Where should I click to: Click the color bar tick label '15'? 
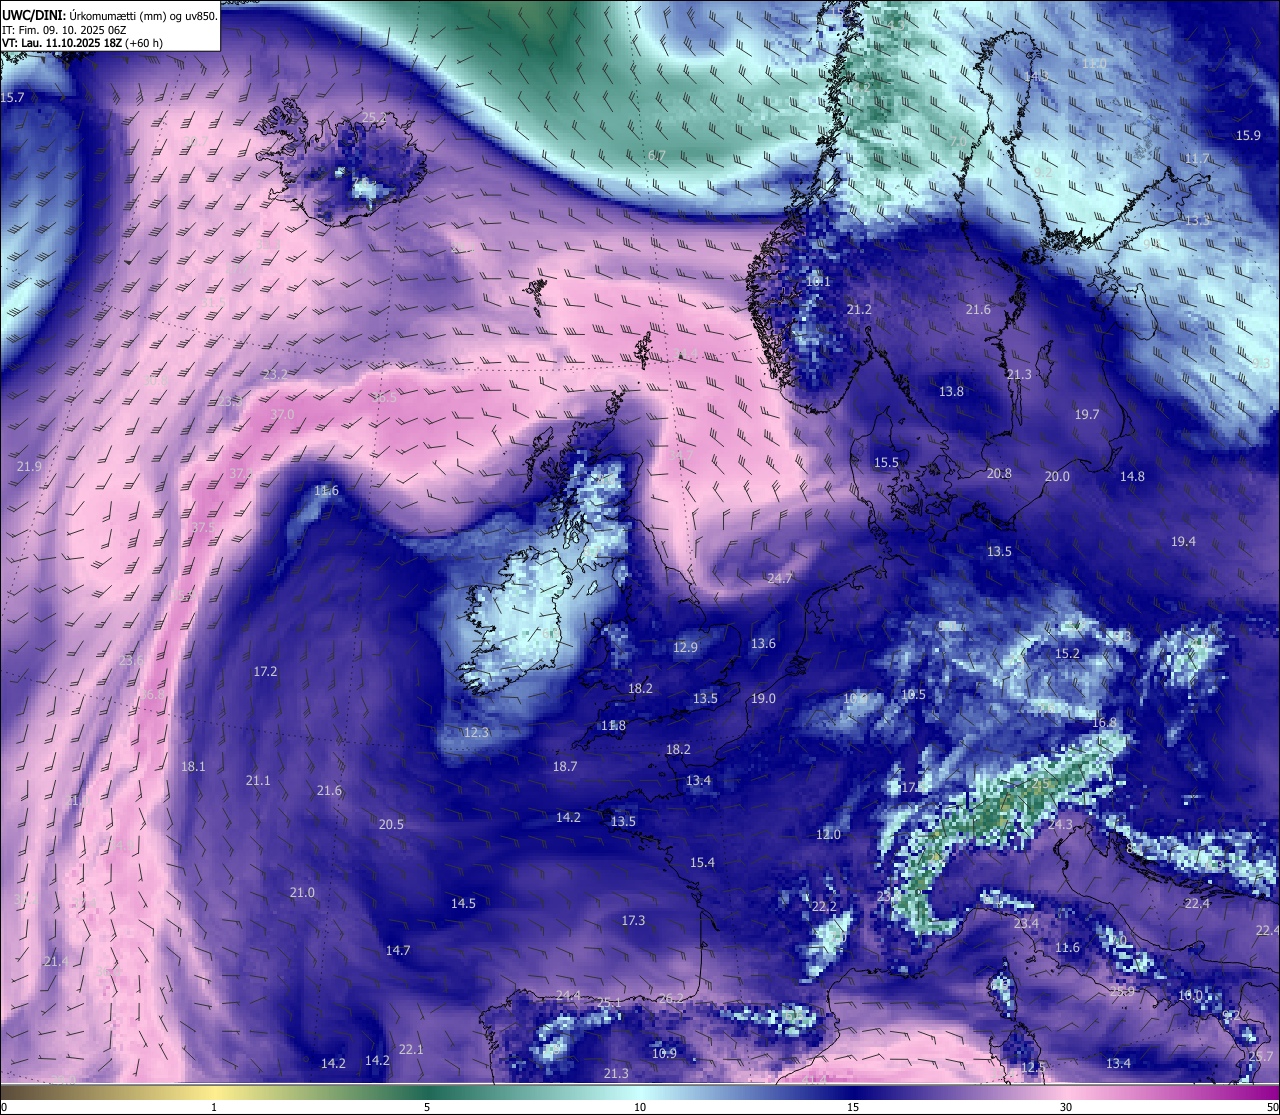click(853, 1107)
